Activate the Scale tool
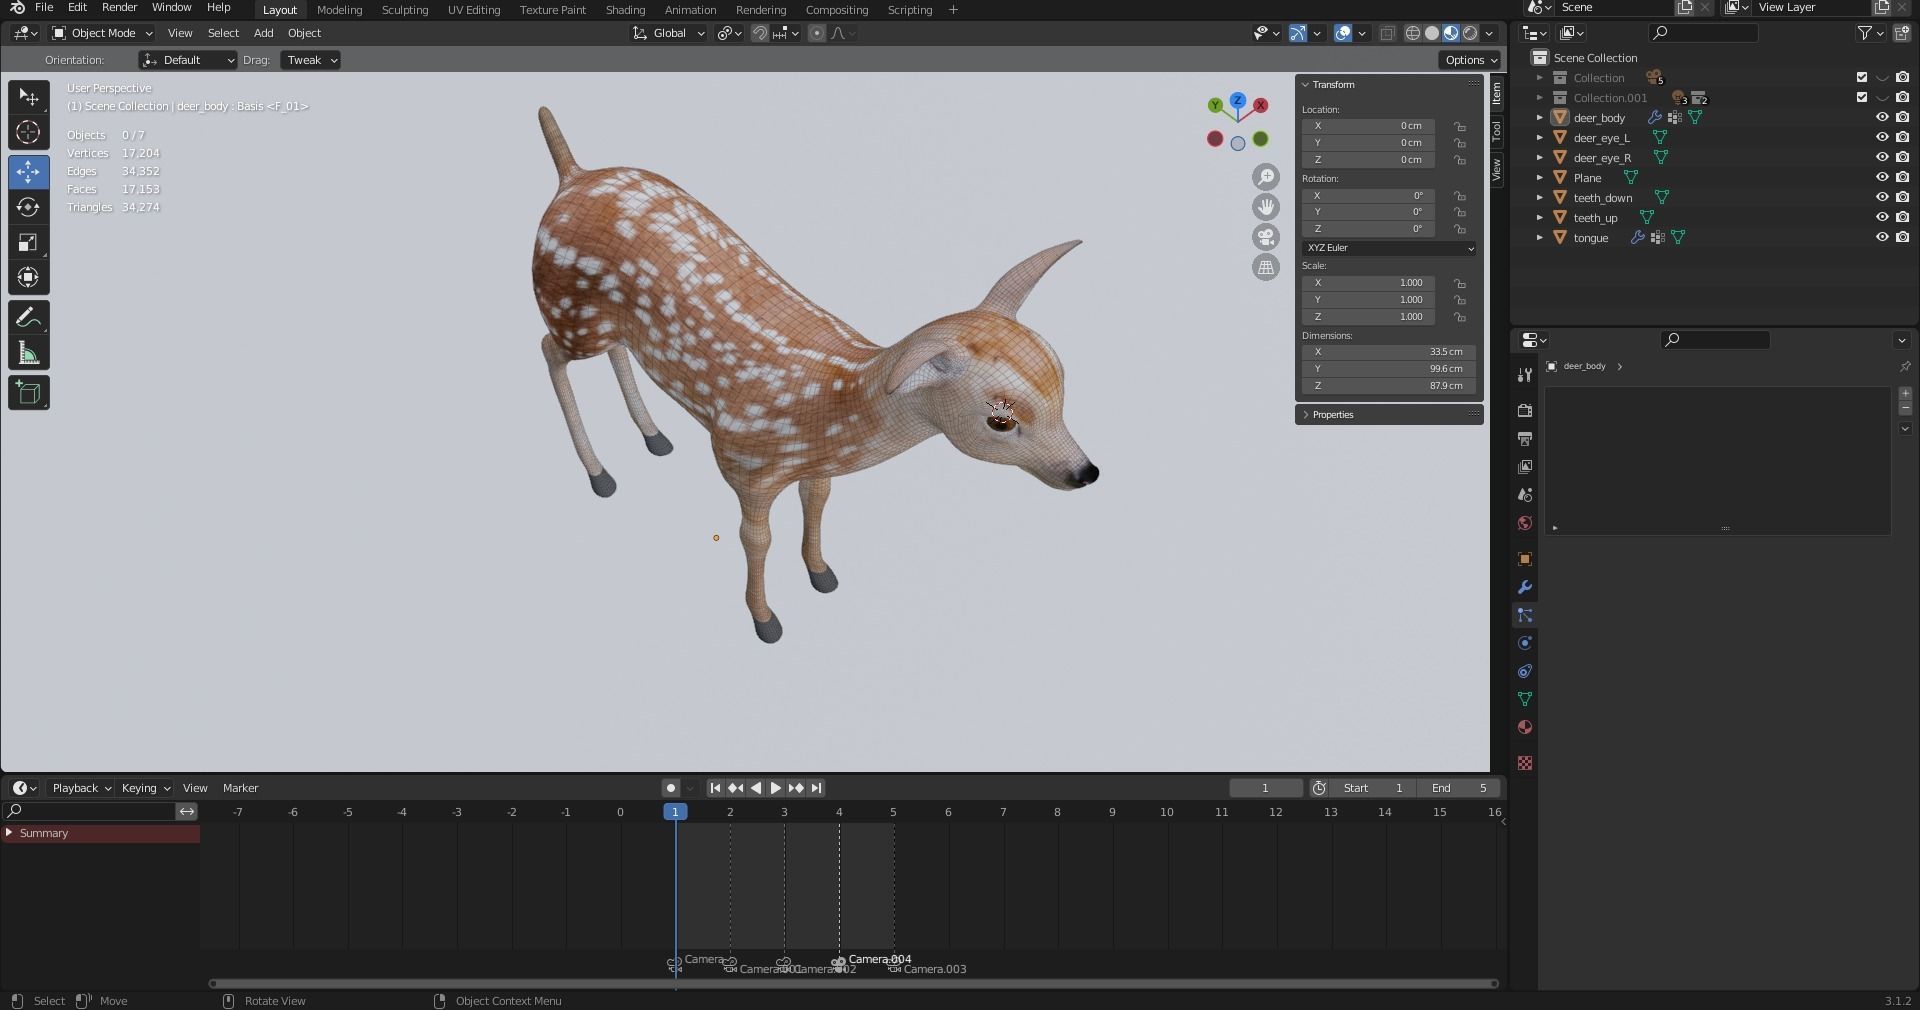 pos(28,242)
